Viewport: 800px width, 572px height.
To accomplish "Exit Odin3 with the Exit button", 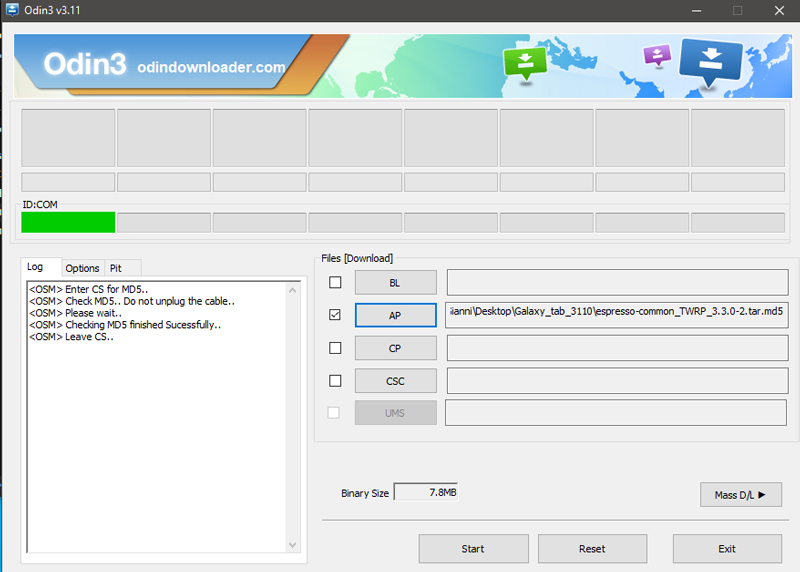I will 727,549.
